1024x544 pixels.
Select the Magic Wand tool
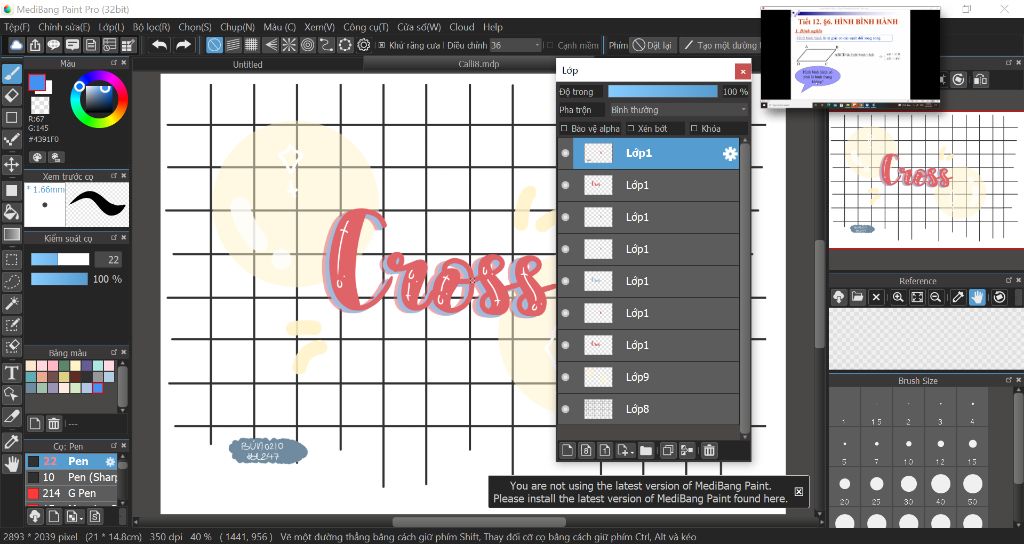(x=12, y=303)
